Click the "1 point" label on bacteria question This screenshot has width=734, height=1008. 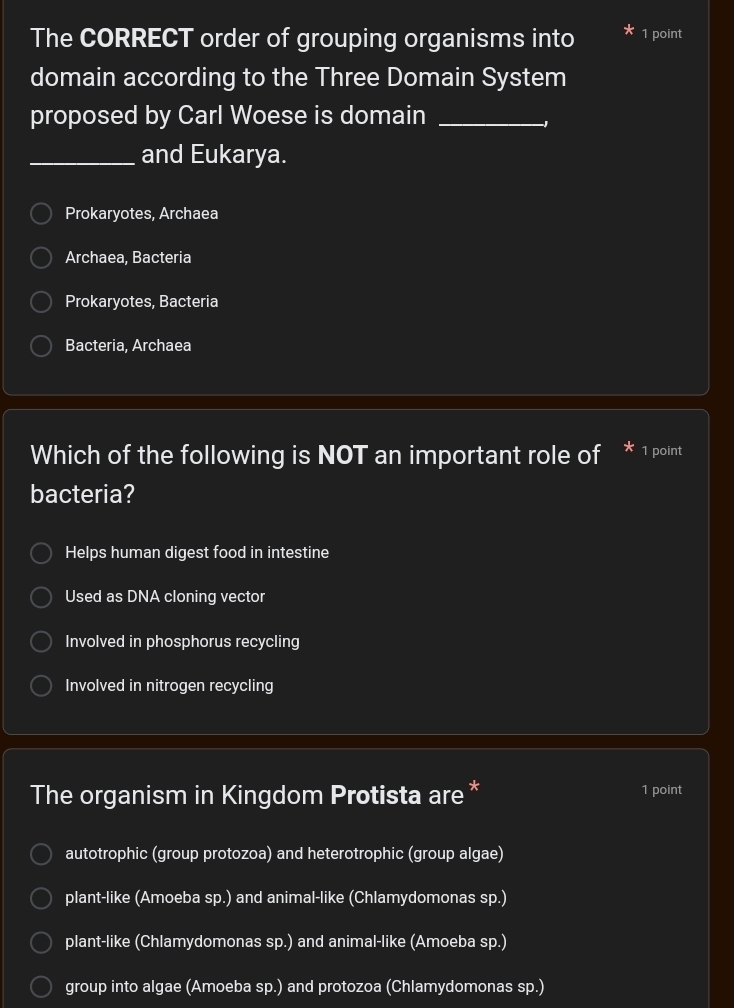[662, 450]
